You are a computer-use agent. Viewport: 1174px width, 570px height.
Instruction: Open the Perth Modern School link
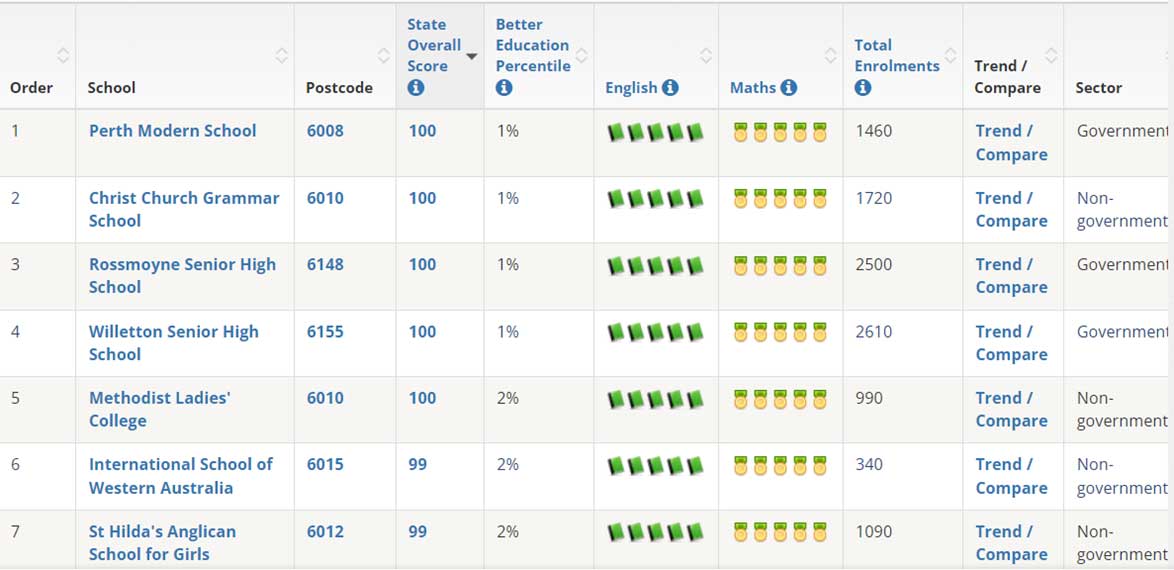[172, 131]
